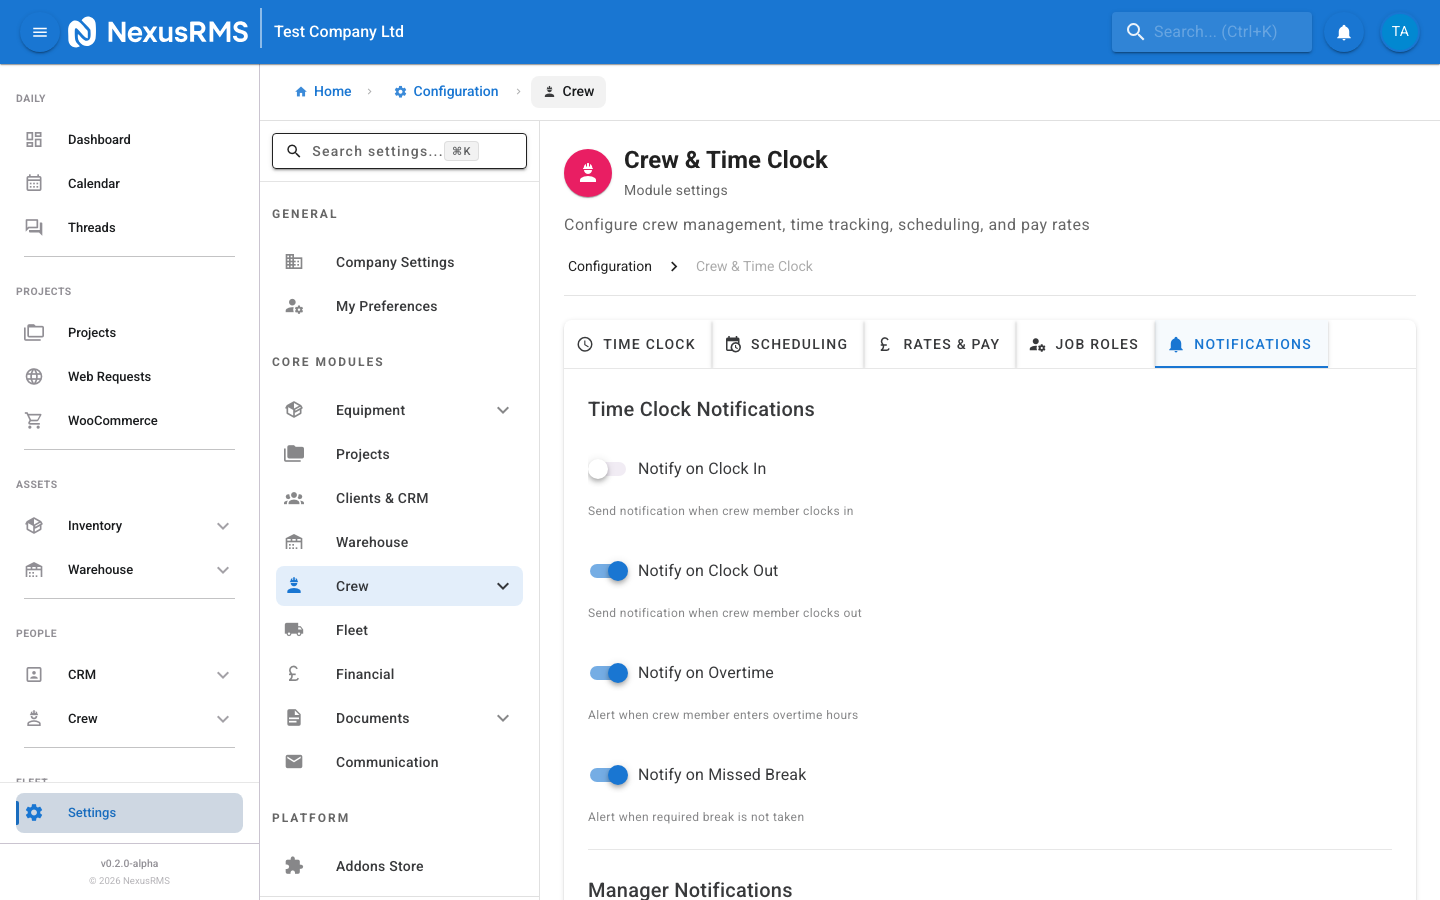Open Threads from the sidebar icon
This screenshot has width=1440, height=900.
click(34, 227)
